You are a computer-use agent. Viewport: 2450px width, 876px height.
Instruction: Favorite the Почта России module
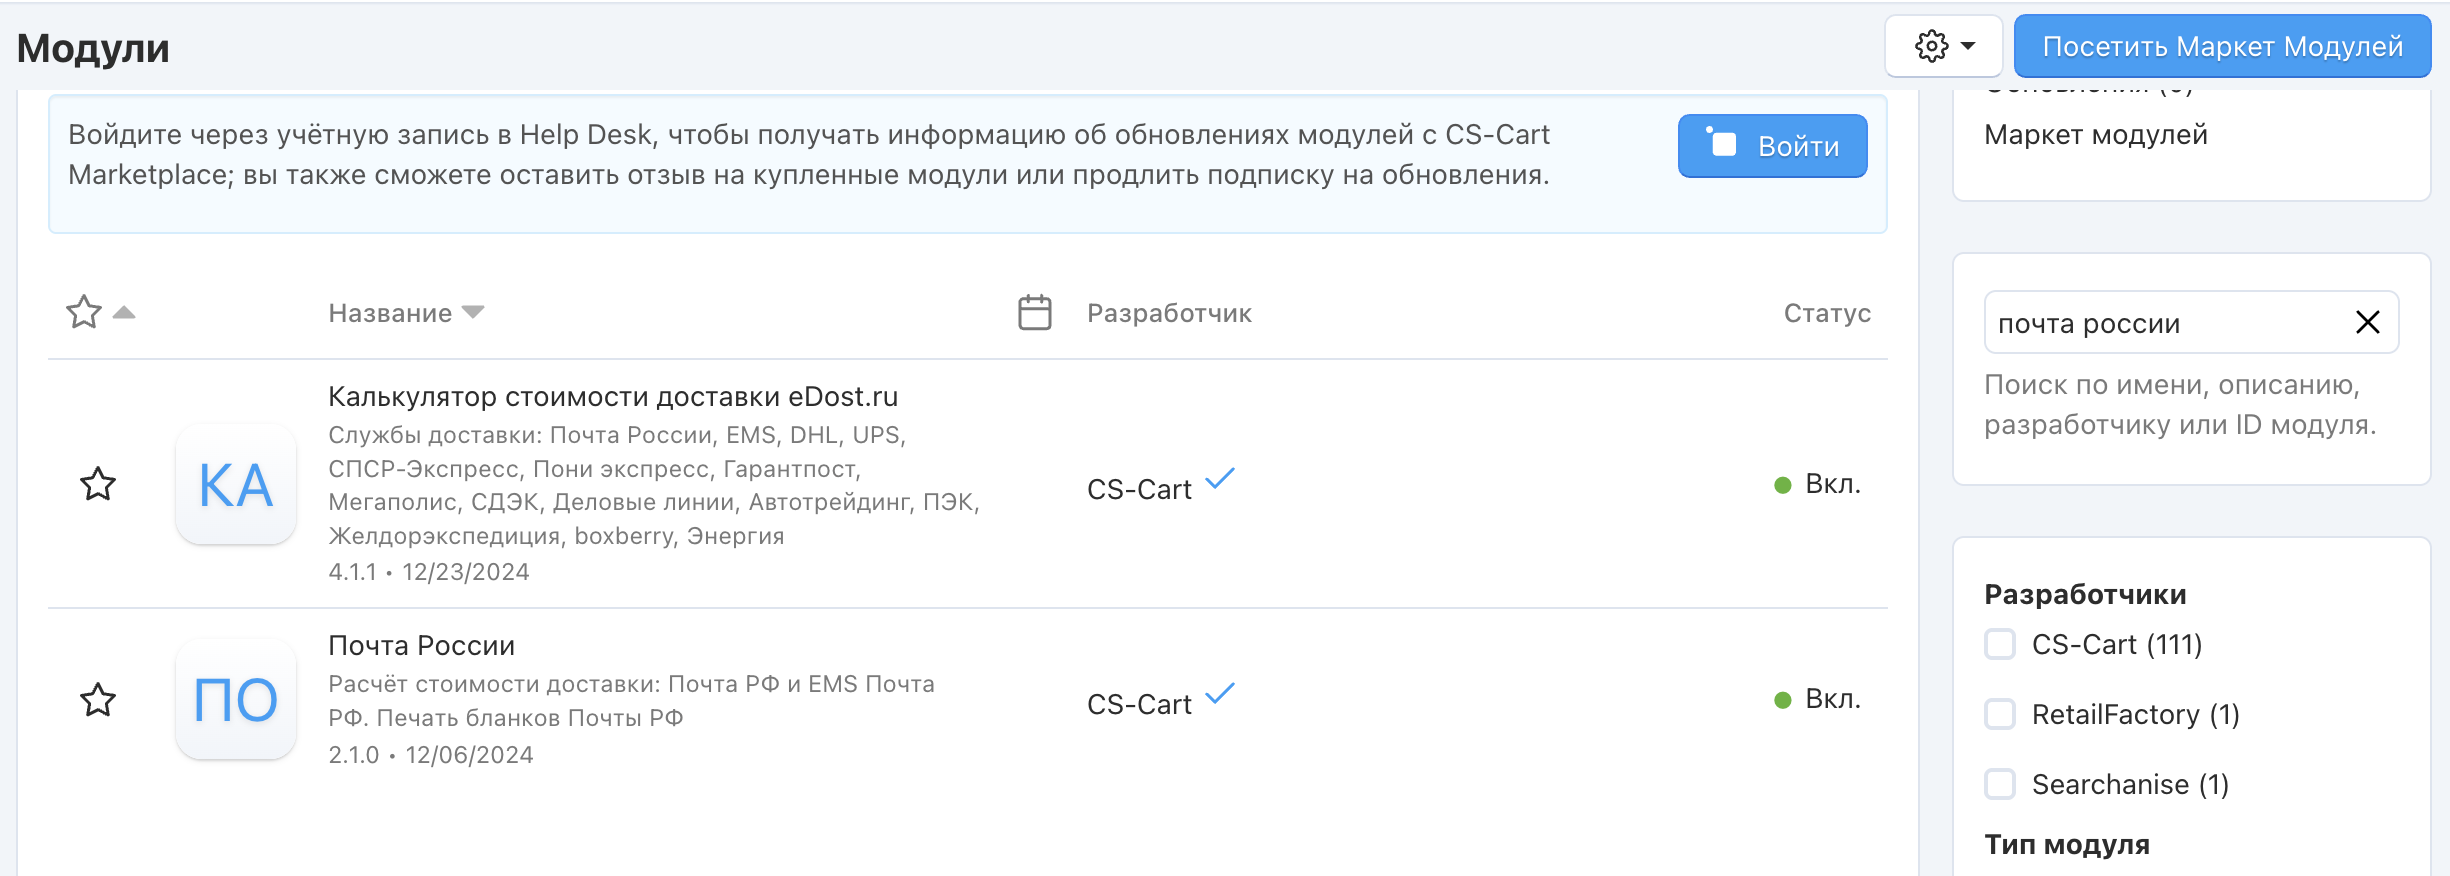(x=98, y=700)
